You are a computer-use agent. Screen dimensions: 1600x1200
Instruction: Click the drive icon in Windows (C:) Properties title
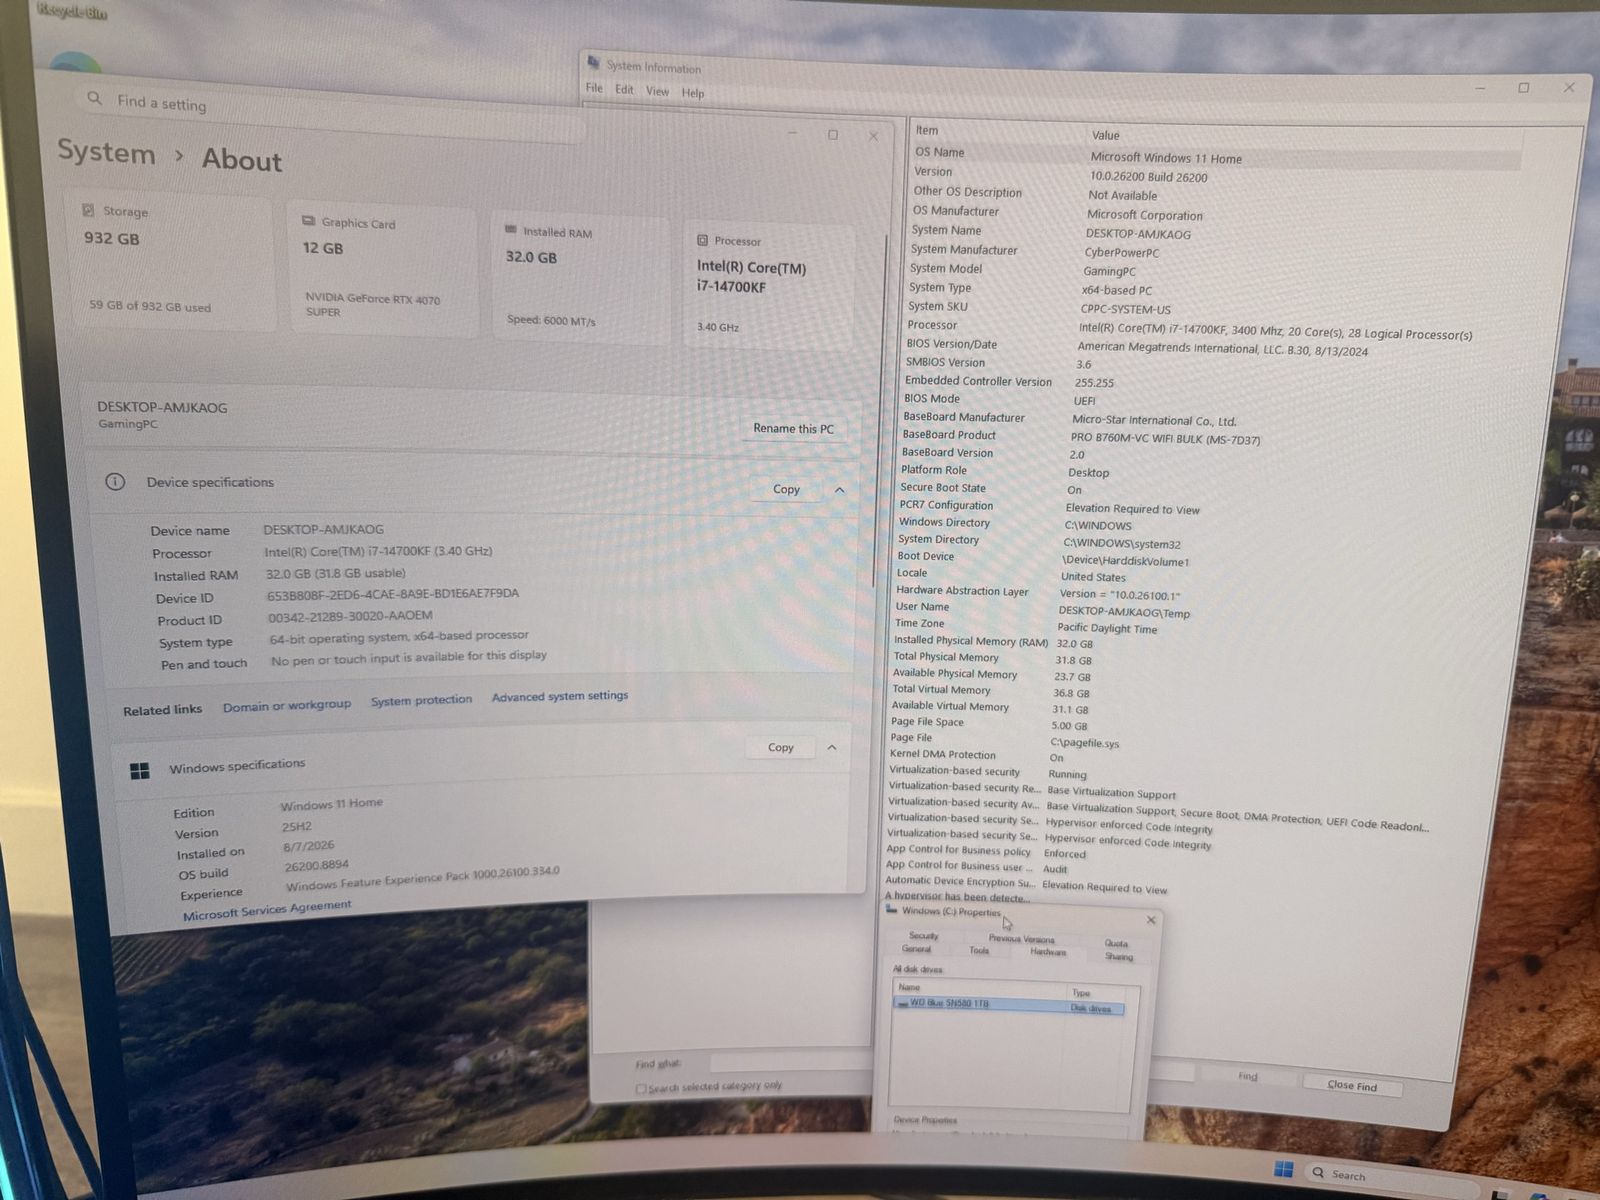tap(891, 909)
